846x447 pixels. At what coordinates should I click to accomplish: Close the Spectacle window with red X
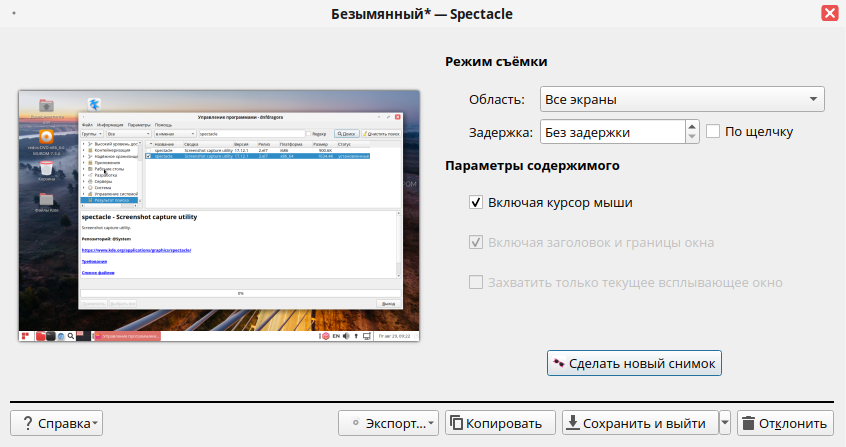(829, 14)
